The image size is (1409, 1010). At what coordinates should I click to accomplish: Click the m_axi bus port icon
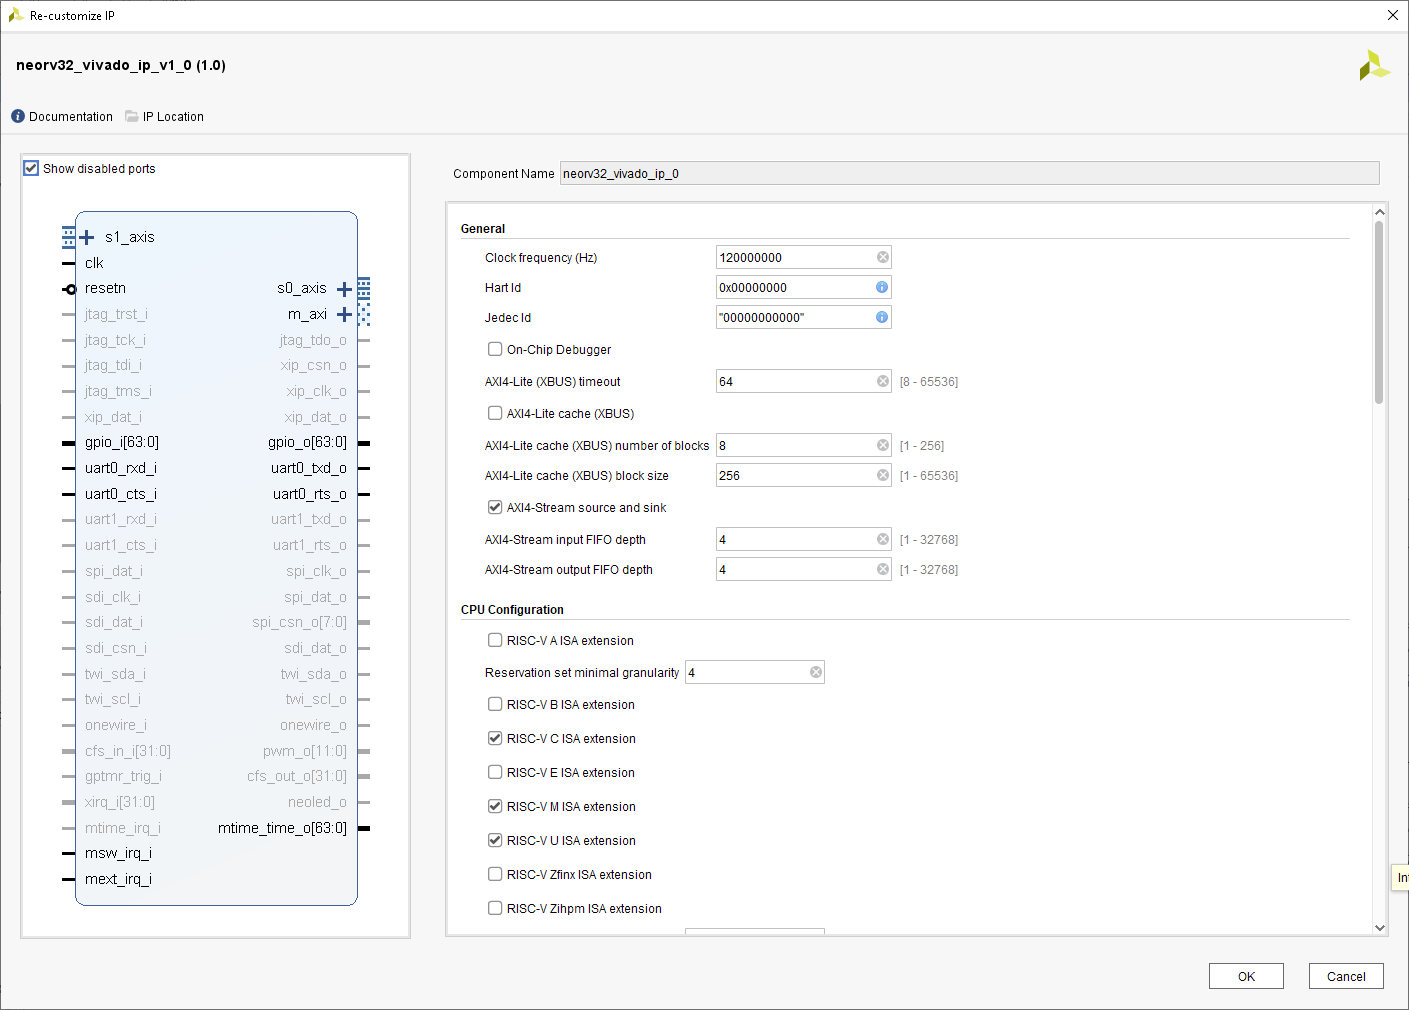pyautogui.click(x=364, y=314)
